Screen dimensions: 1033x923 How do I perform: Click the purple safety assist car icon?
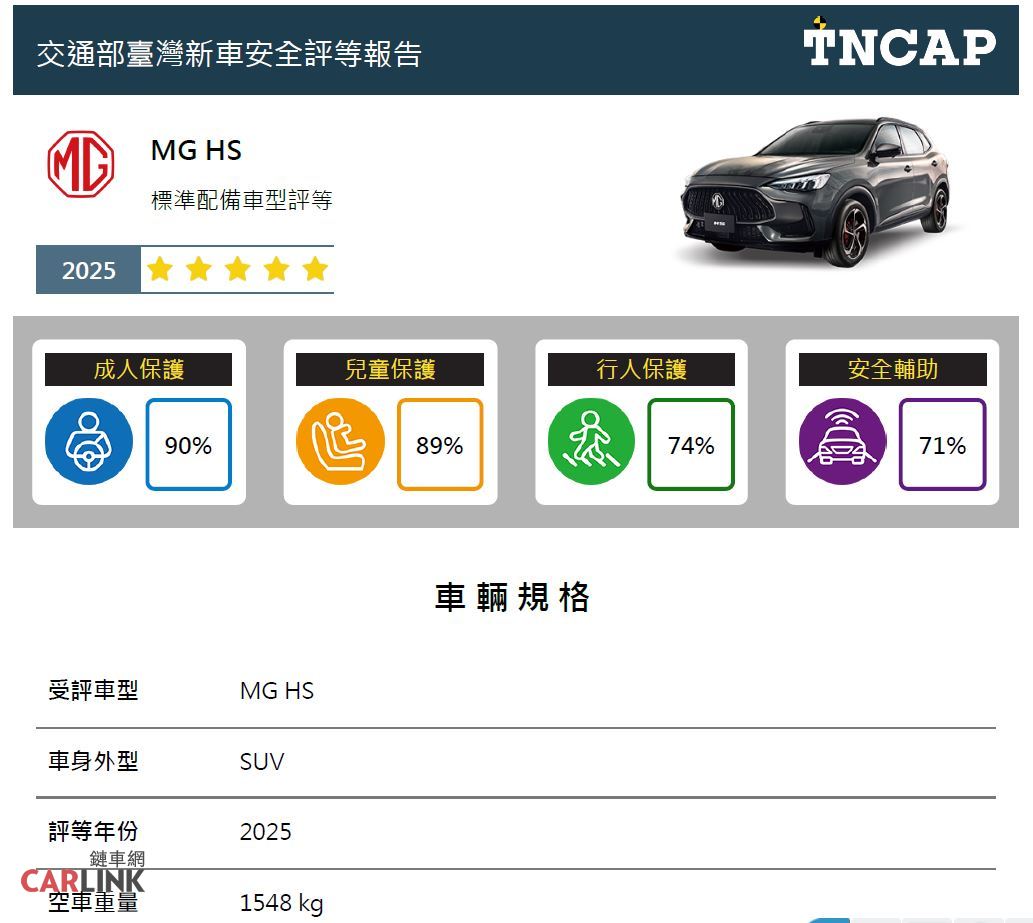(842, 442)
